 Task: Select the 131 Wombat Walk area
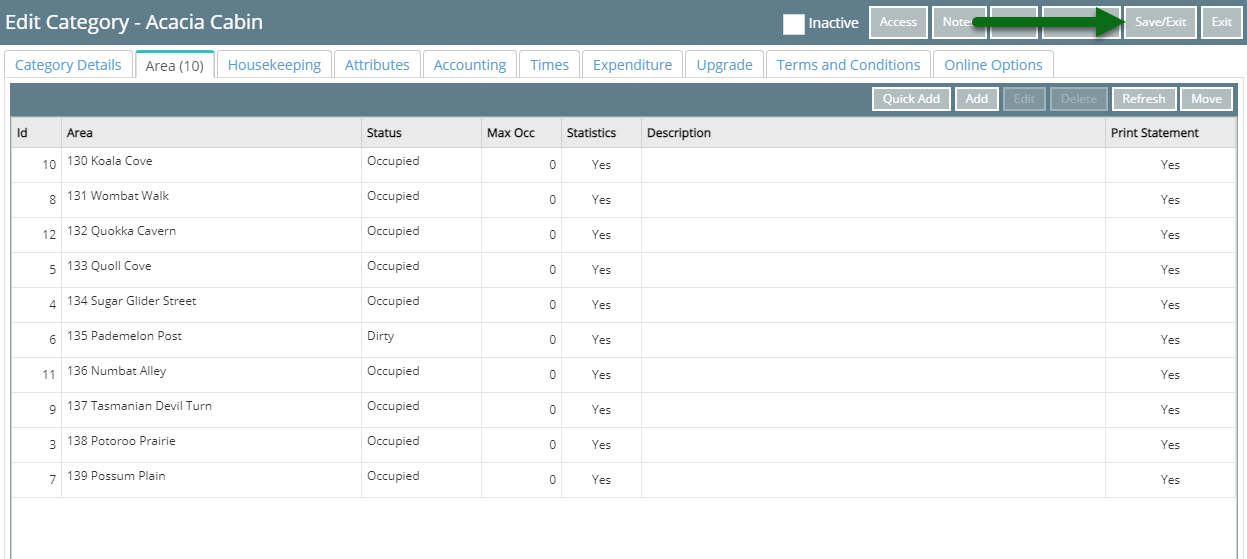[118, 196]
